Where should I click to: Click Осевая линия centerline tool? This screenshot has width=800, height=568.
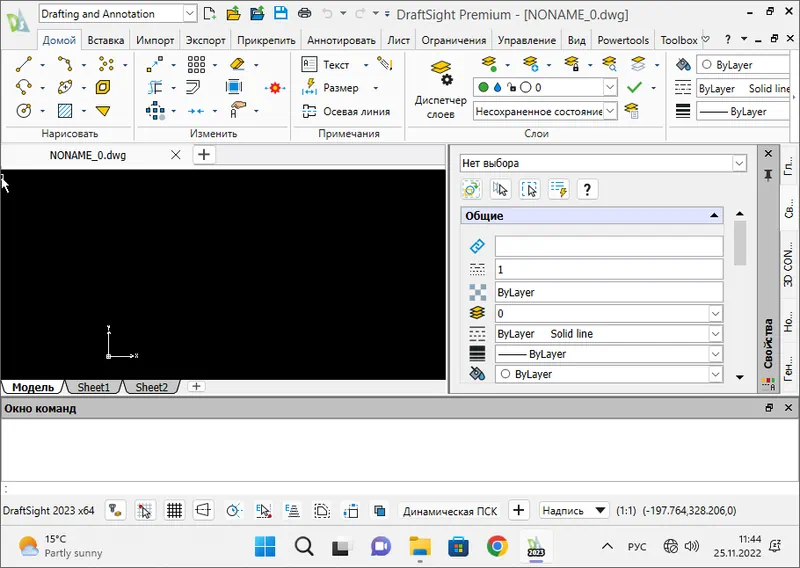346,111
